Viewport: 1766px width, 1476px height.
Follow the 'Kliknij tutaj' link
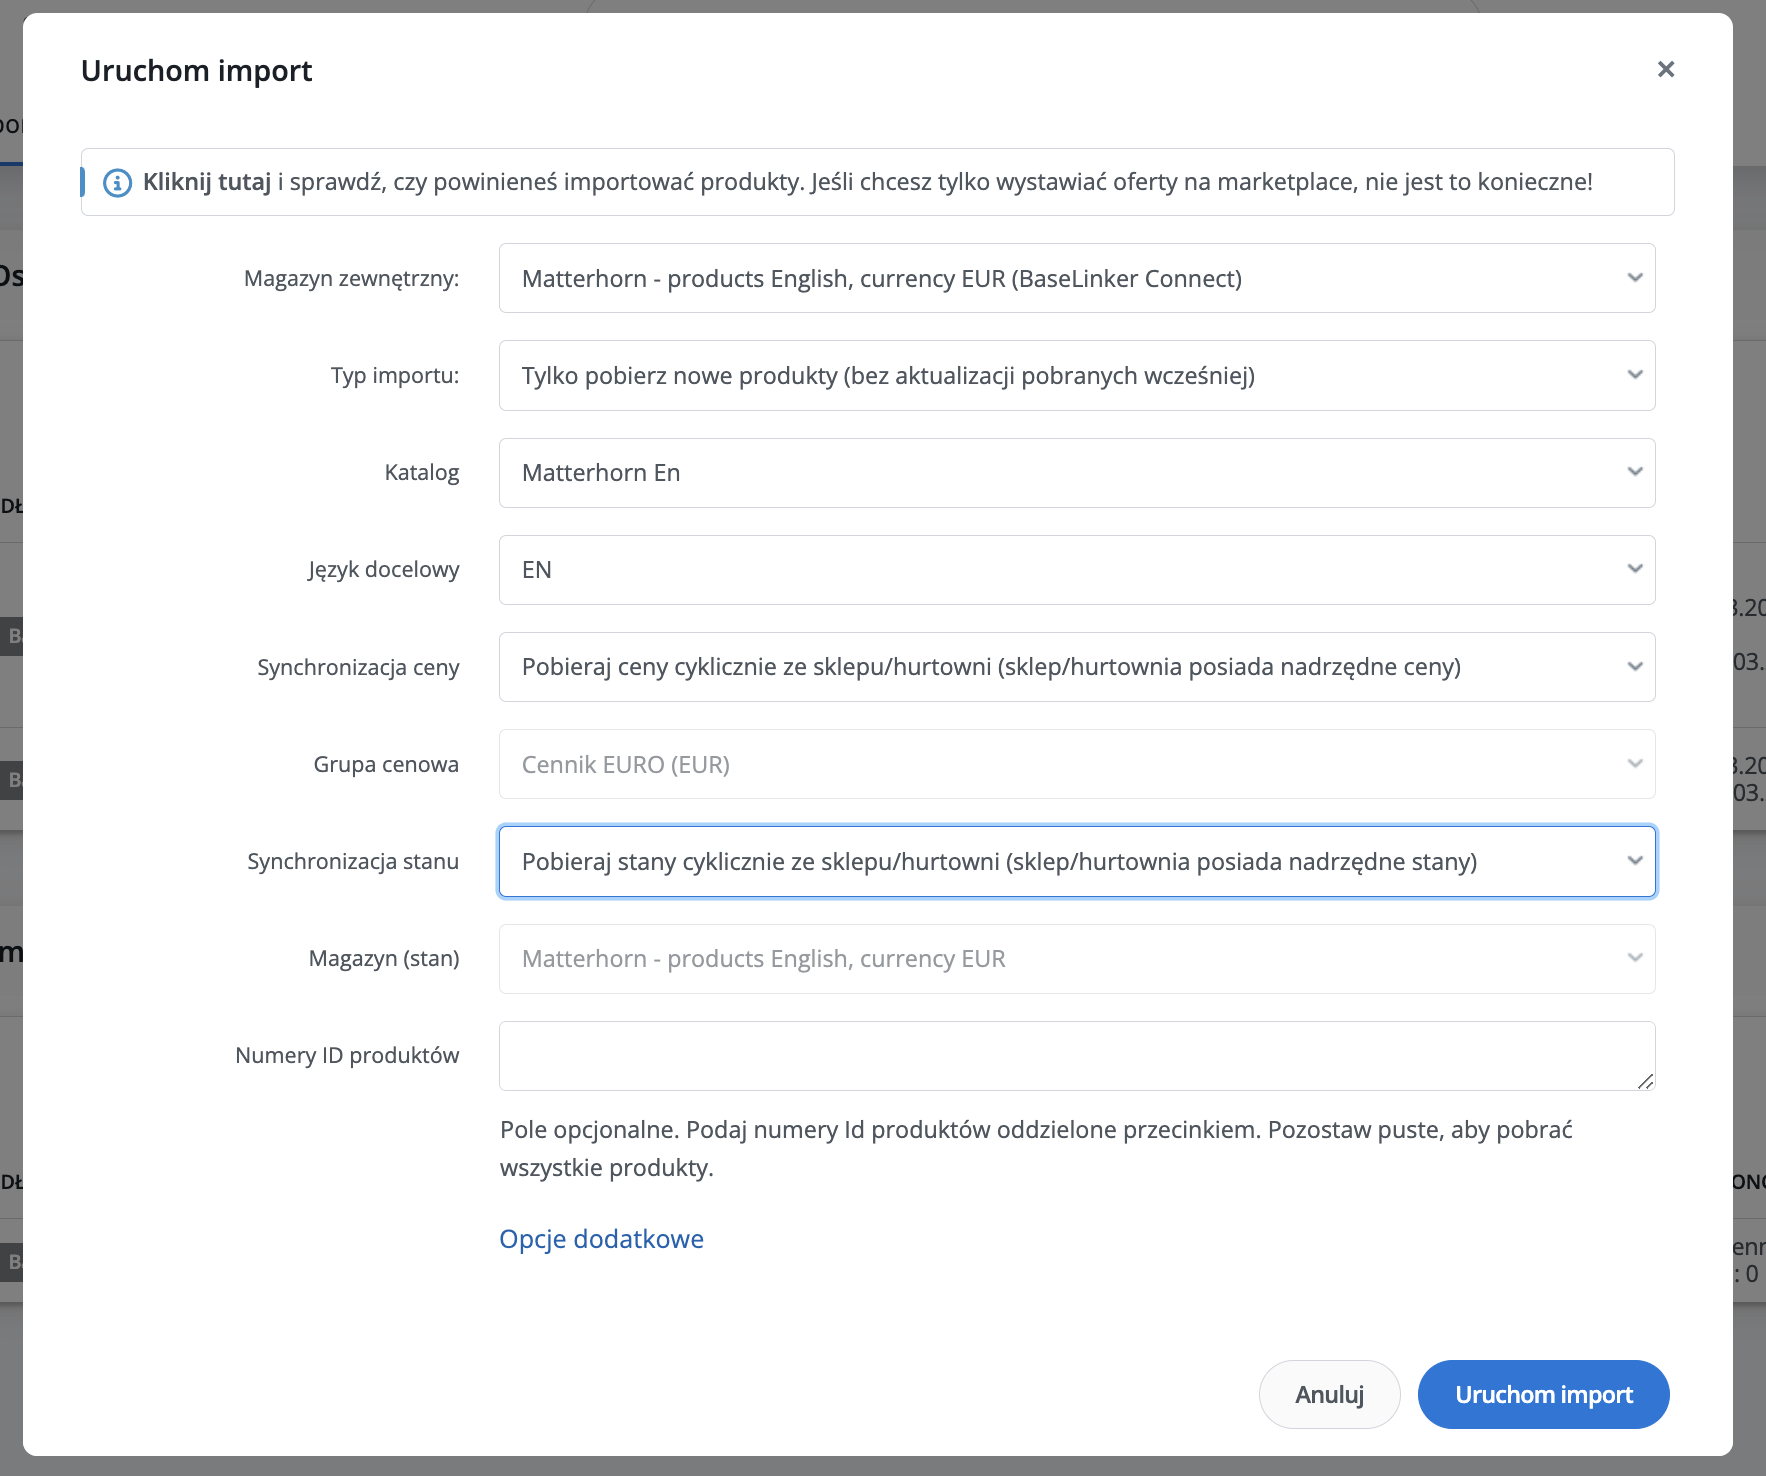[x=207, y=182]
